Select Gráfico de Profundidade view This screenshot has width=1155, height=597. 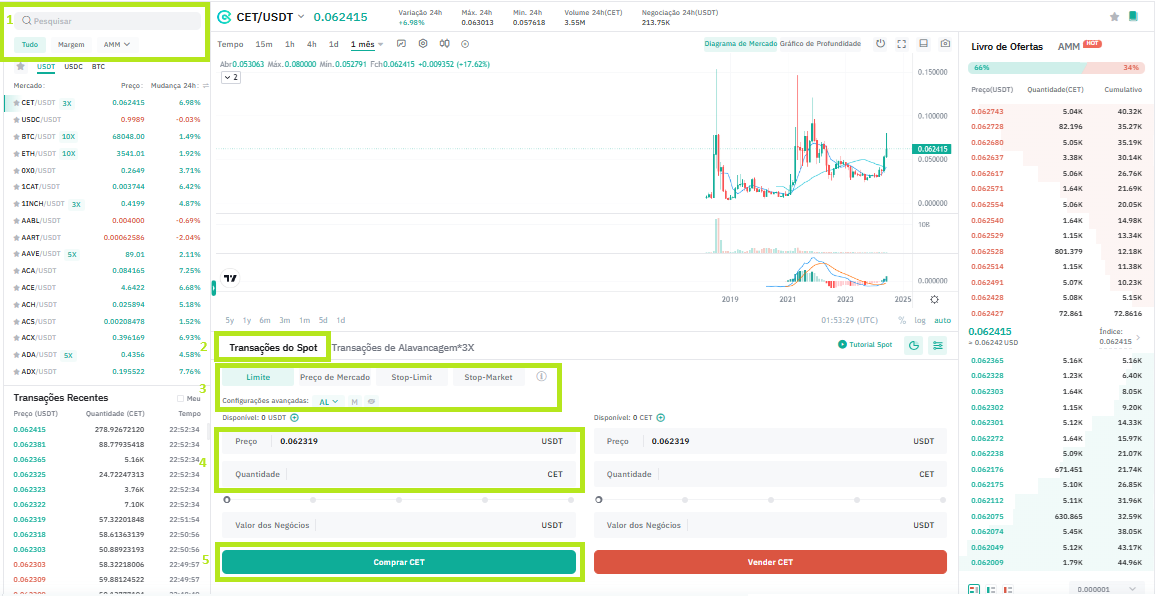821,43
